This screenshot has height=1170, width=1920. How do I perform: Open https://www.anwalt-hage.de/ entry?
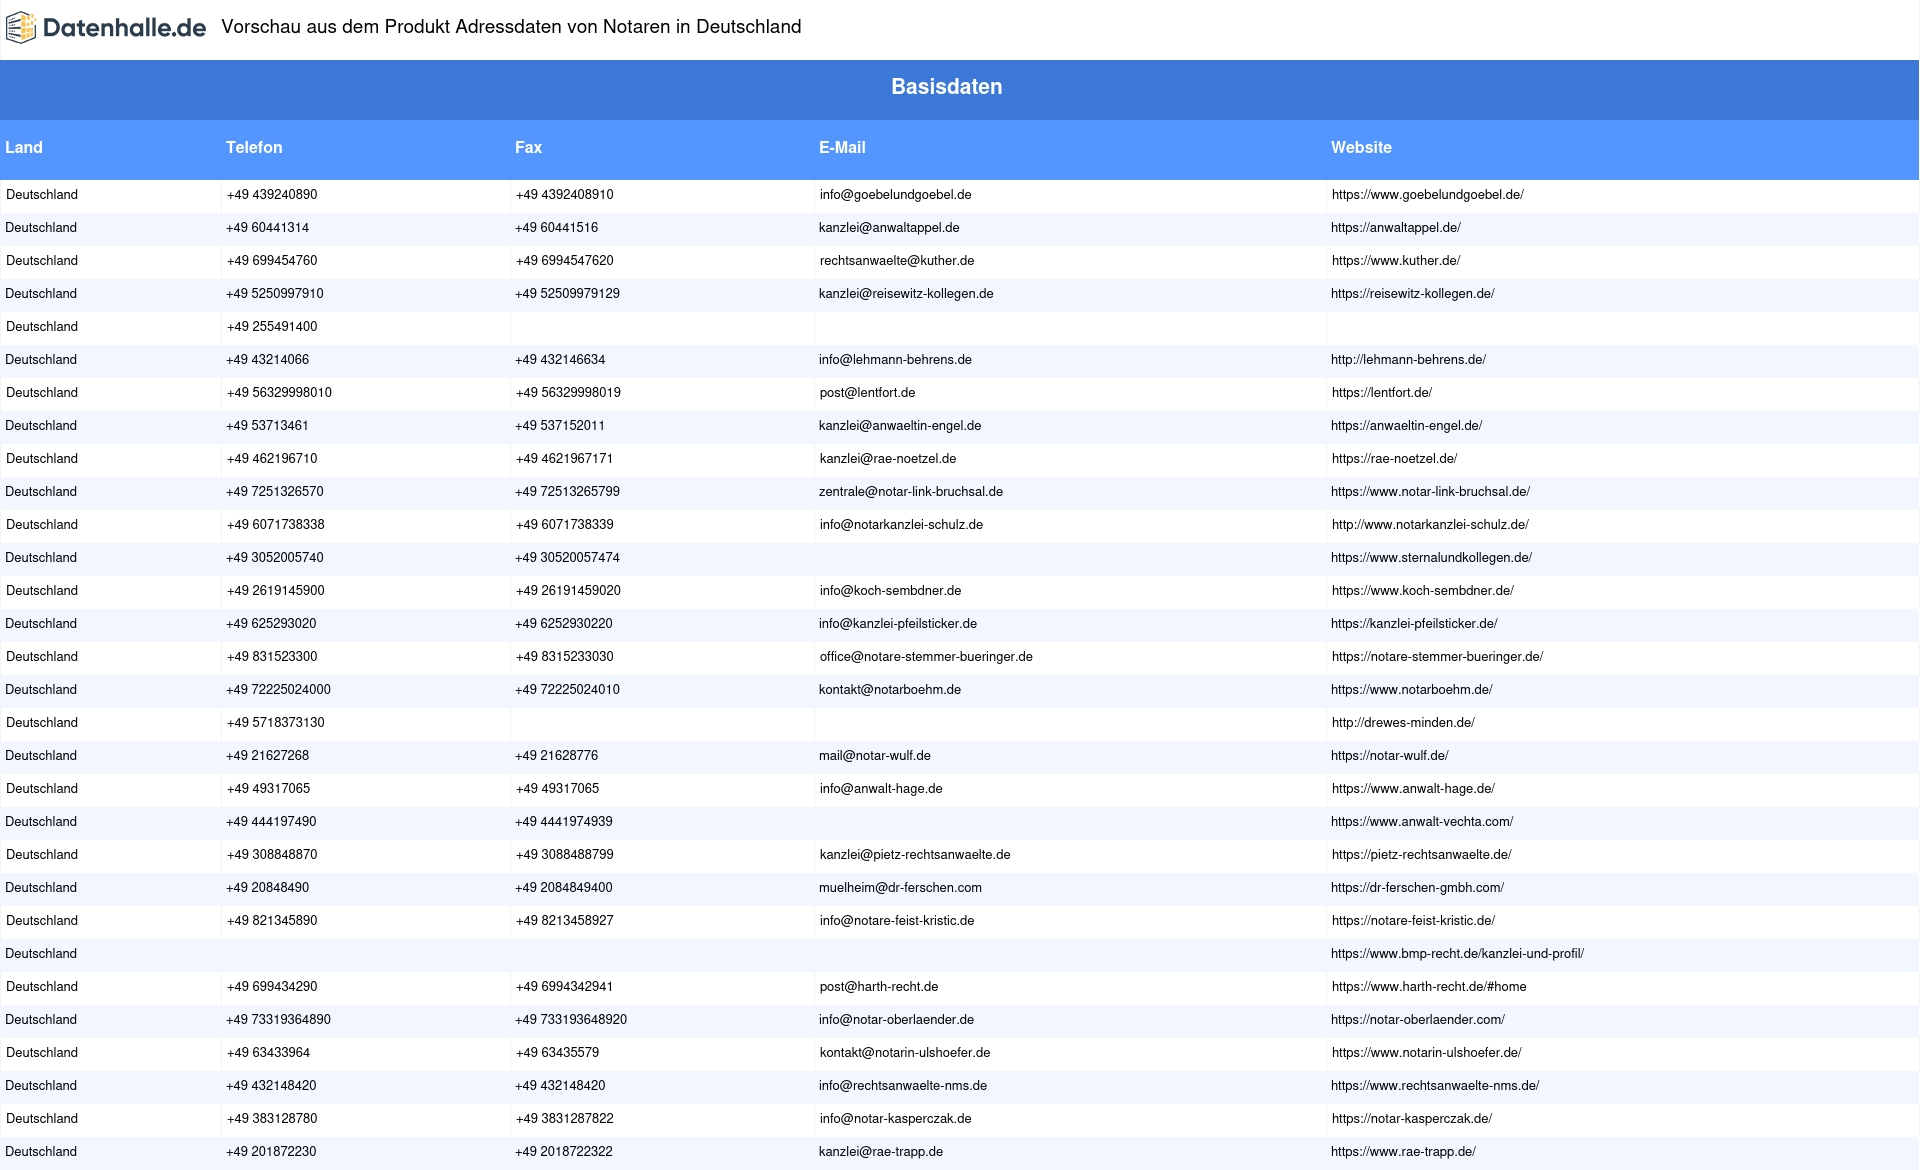1413,789
